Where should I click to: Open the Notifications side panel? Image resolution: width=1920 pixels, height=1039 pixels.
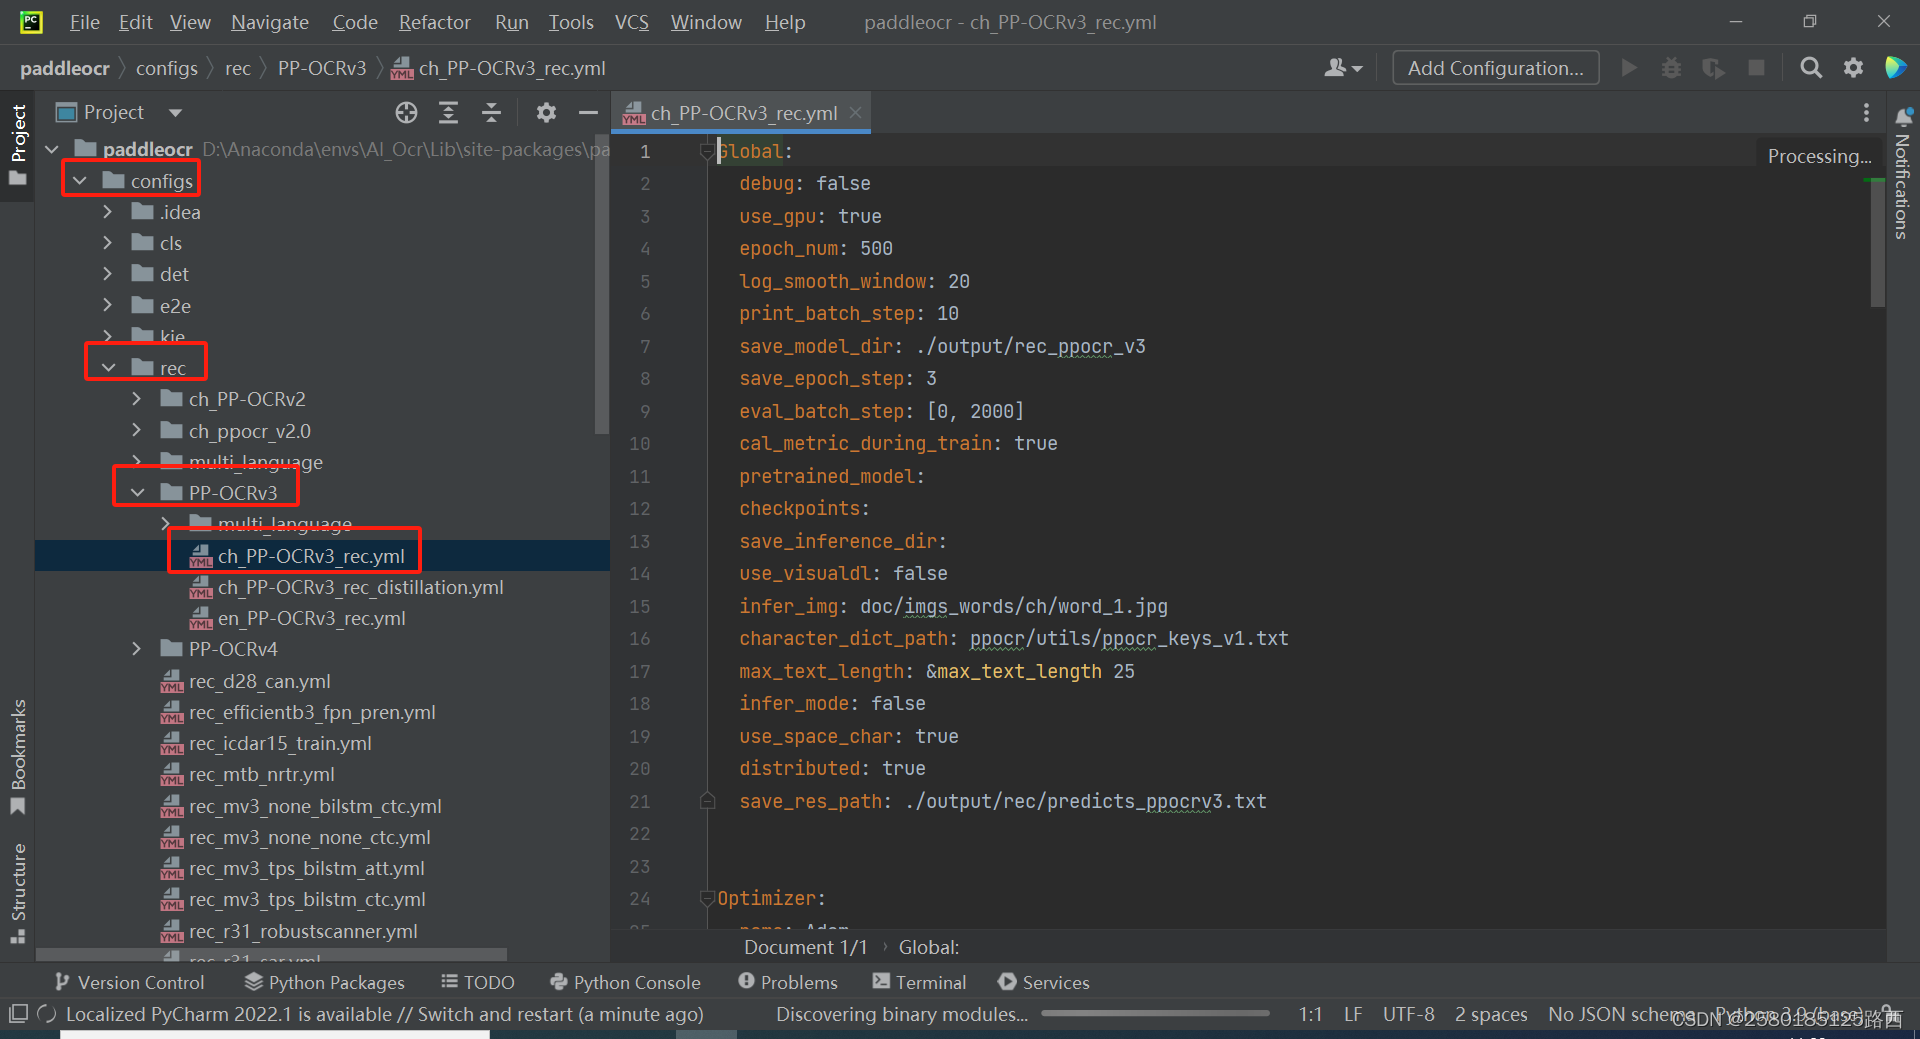point(1902,174)
